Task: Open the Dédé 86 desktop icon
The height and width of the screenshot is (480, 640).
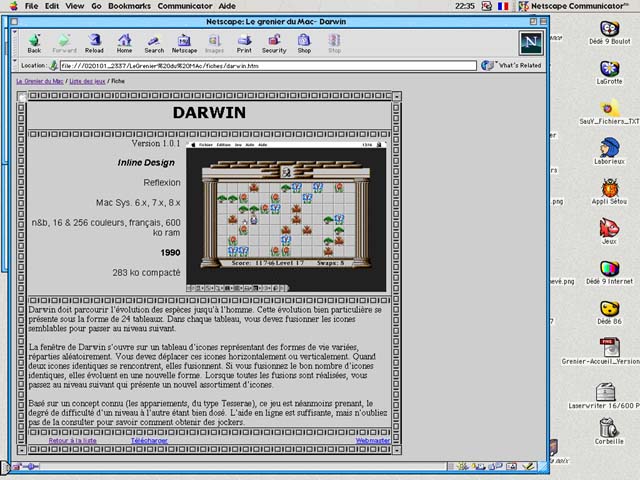Action: pyautogui.click(x=609, y=313)
